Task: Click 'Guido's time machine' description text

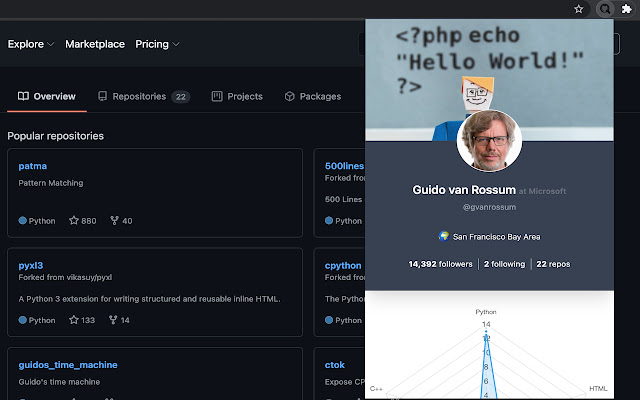Action: [x=59, y=382]
